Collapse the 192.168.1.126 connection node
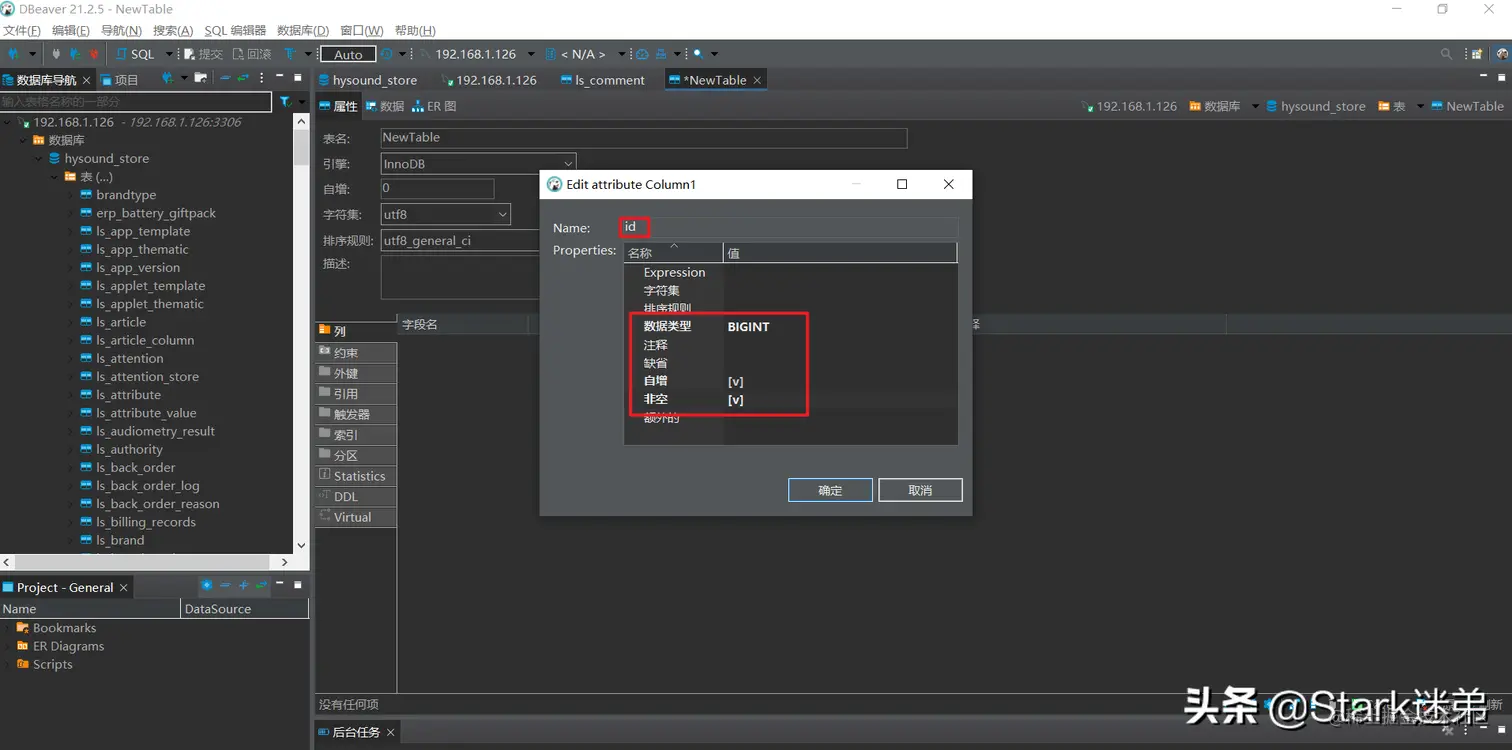The height and width of the screenshot is (750, 1512). pos(9,122)
